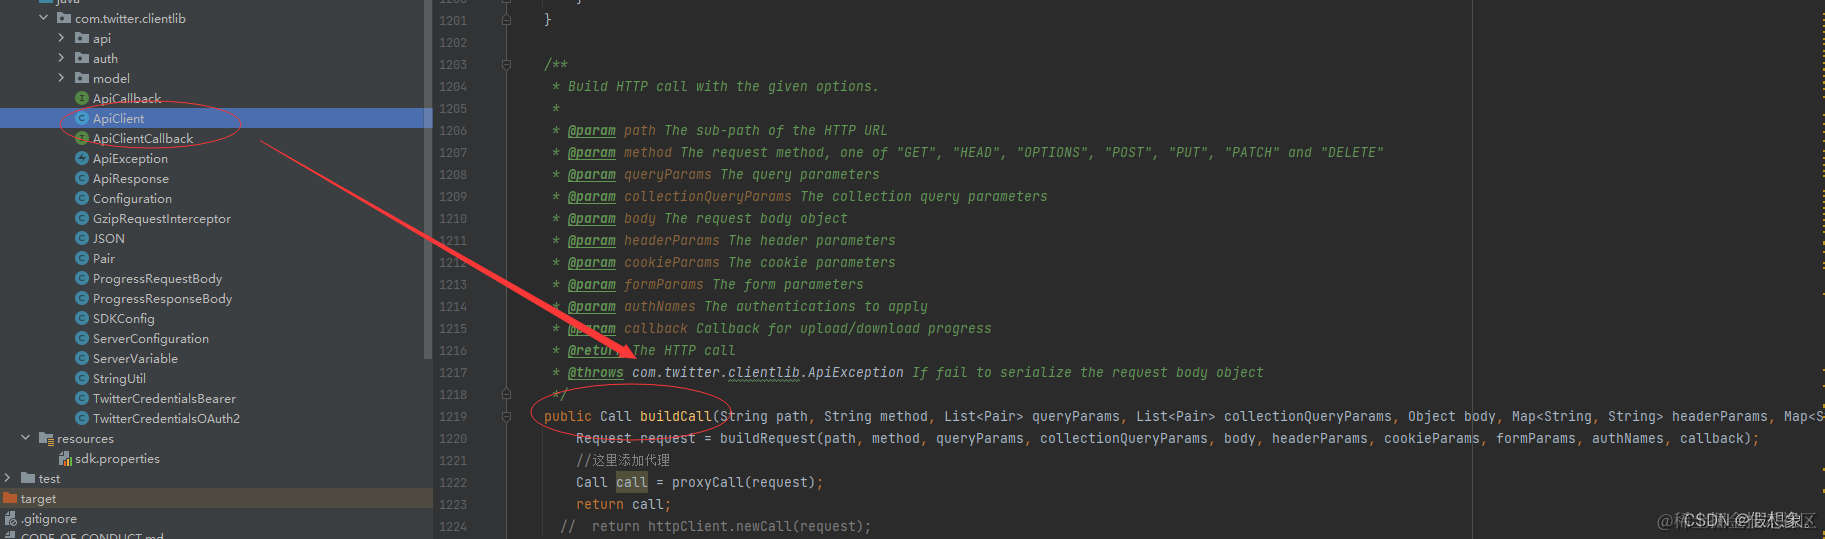The height and width of the screenshot is (539, 1825).
Task: Fold the buildCall method at line 1219
Action: (506, 416)
